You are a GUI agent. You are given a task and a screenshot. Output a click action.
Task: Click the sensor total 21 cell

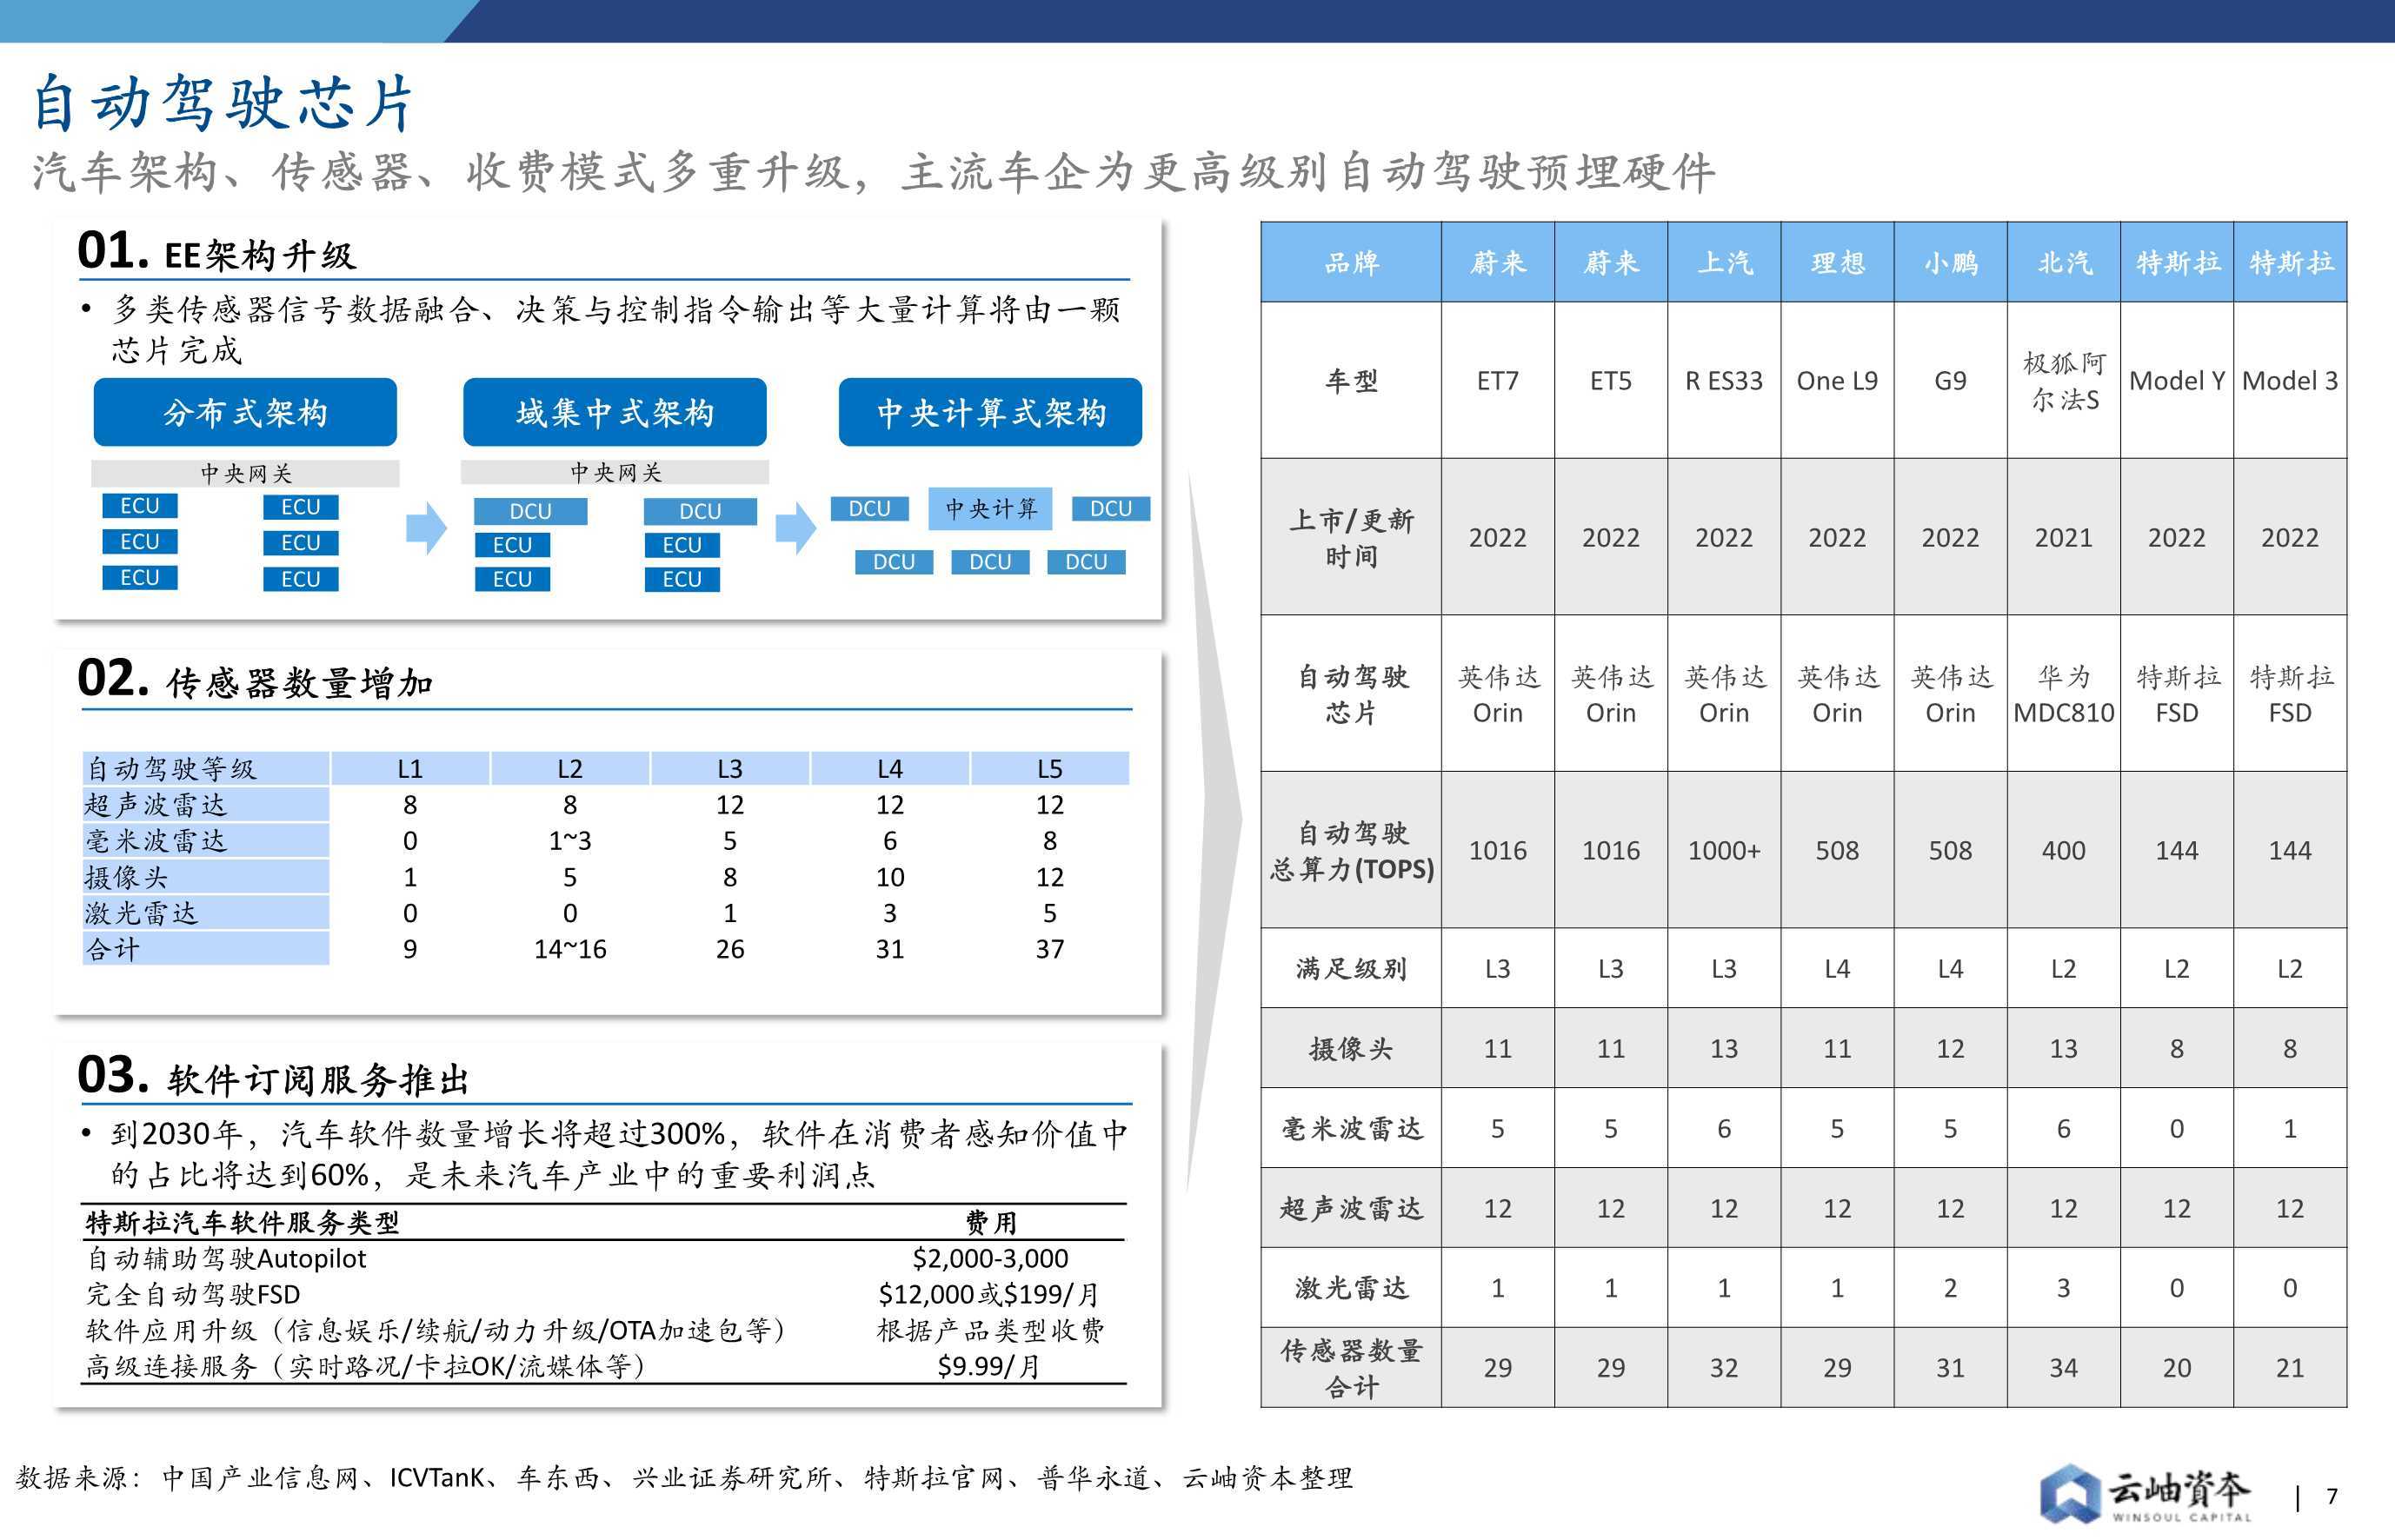(2290, 1368)
